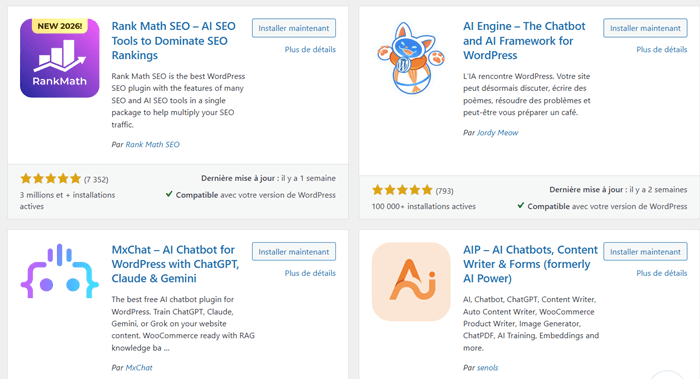Open 'Plus de détails' for AI Engine
The width and height of the screenshot is (700, 379).
pos(662,50)
